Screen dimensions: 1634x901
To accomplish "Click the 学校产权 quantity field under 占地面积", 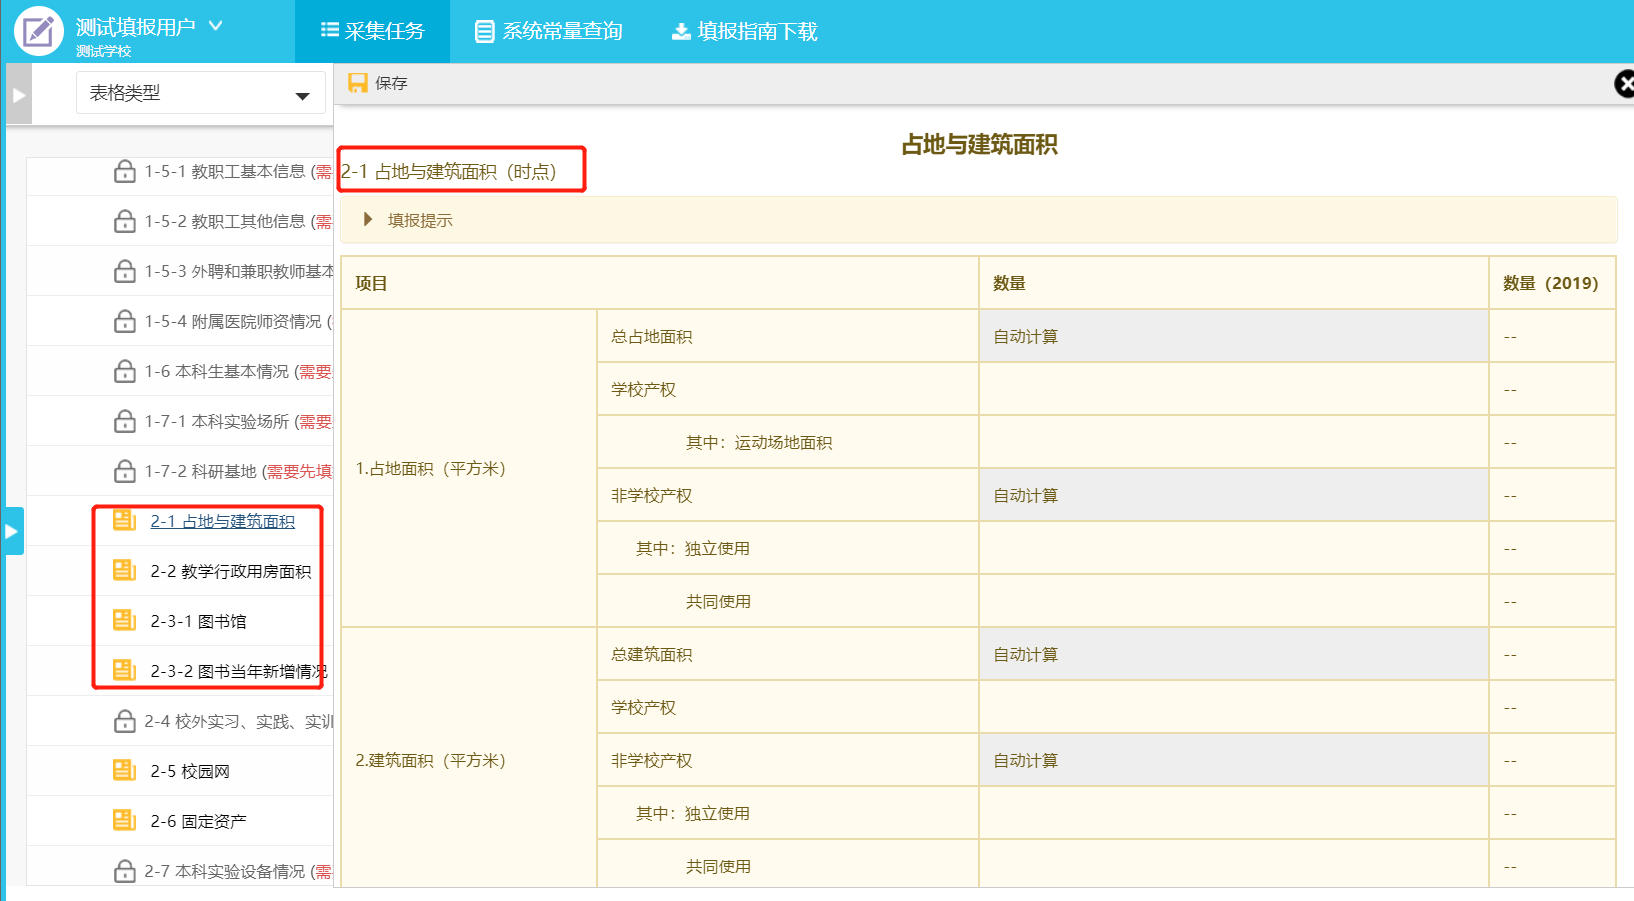I will pyautogui.click(x=1233, y=389).
